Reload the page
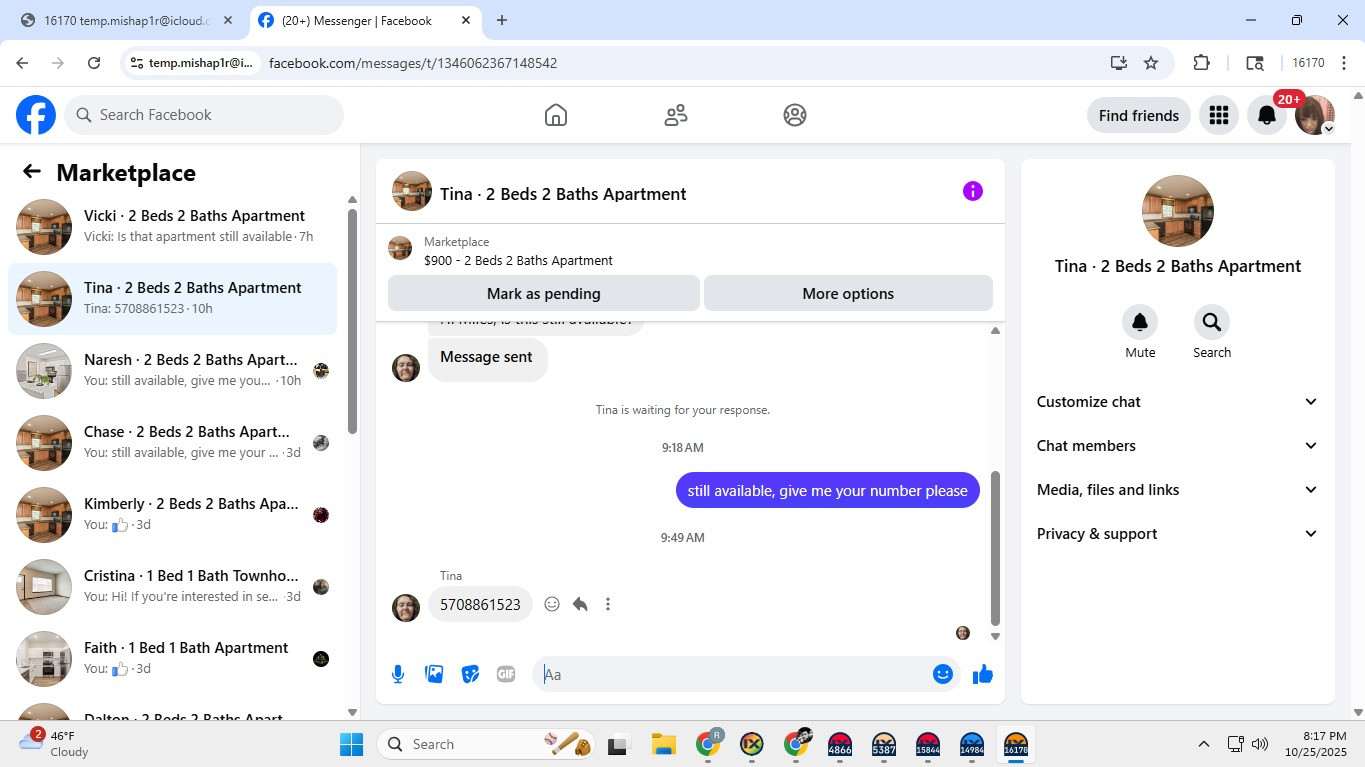The height and width of the screenshot is (767, 1365). [94, 63]
